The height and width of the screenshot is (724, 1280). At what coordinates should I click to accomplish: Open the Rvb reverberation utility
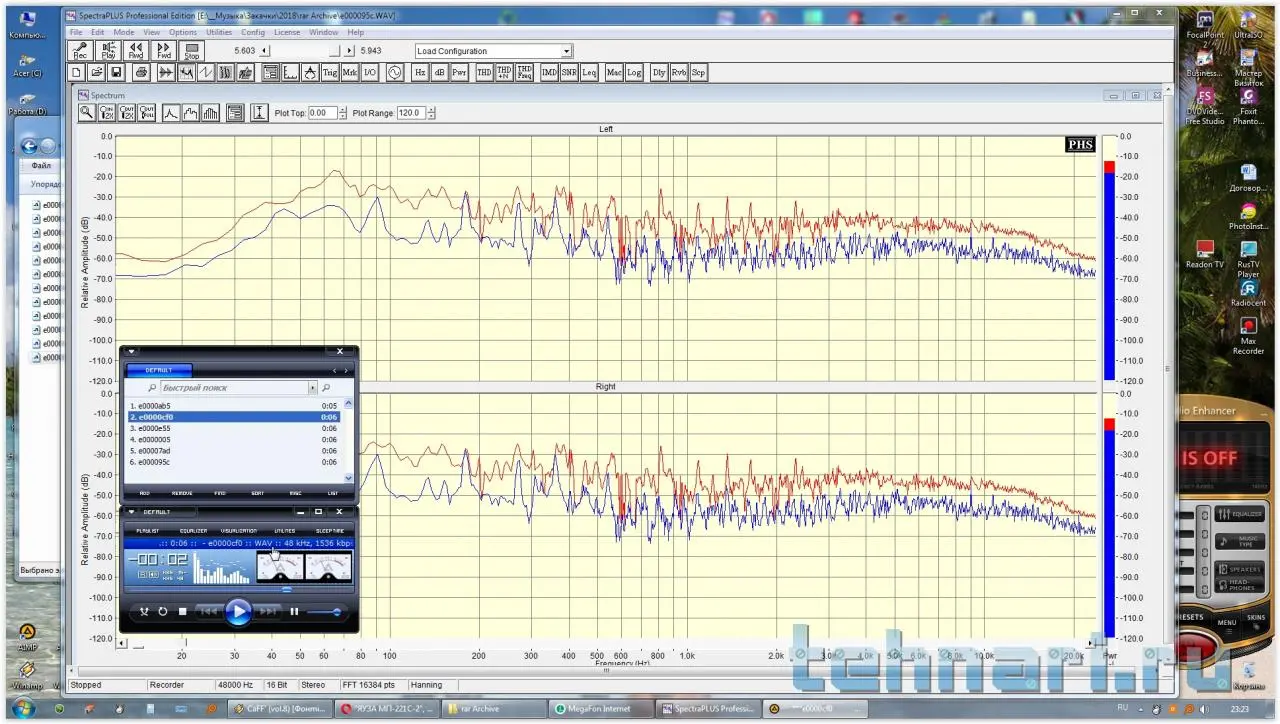tap(679, 73)
